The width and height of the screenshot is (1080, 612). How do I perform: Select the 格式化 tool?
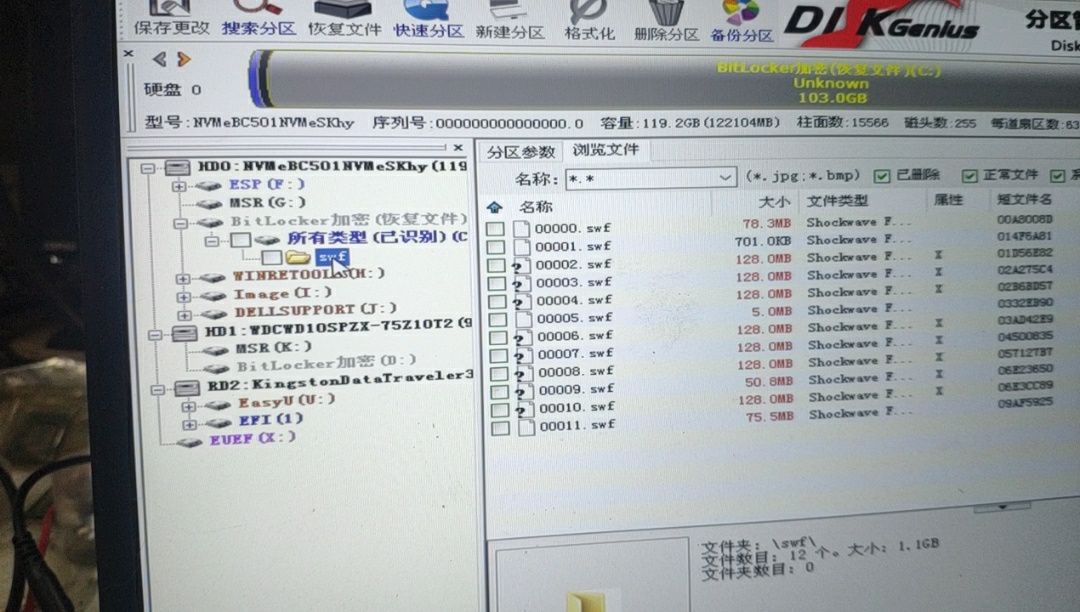pyautogui.click(x=590, y=19)
